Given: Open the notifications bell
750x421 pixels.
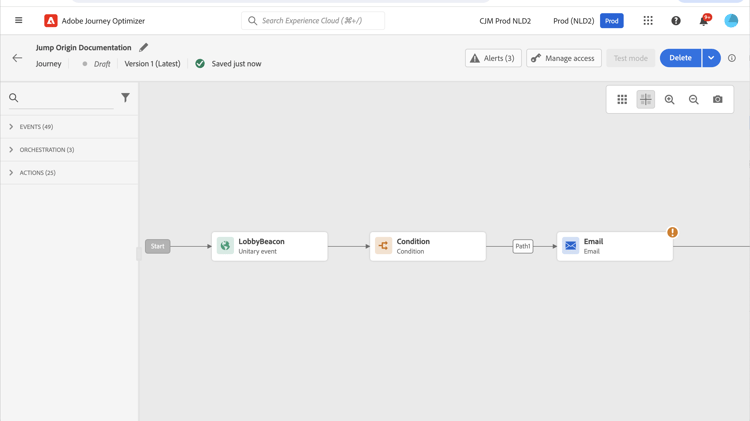Looking at the screenshot, I should [x=704, y=21].
